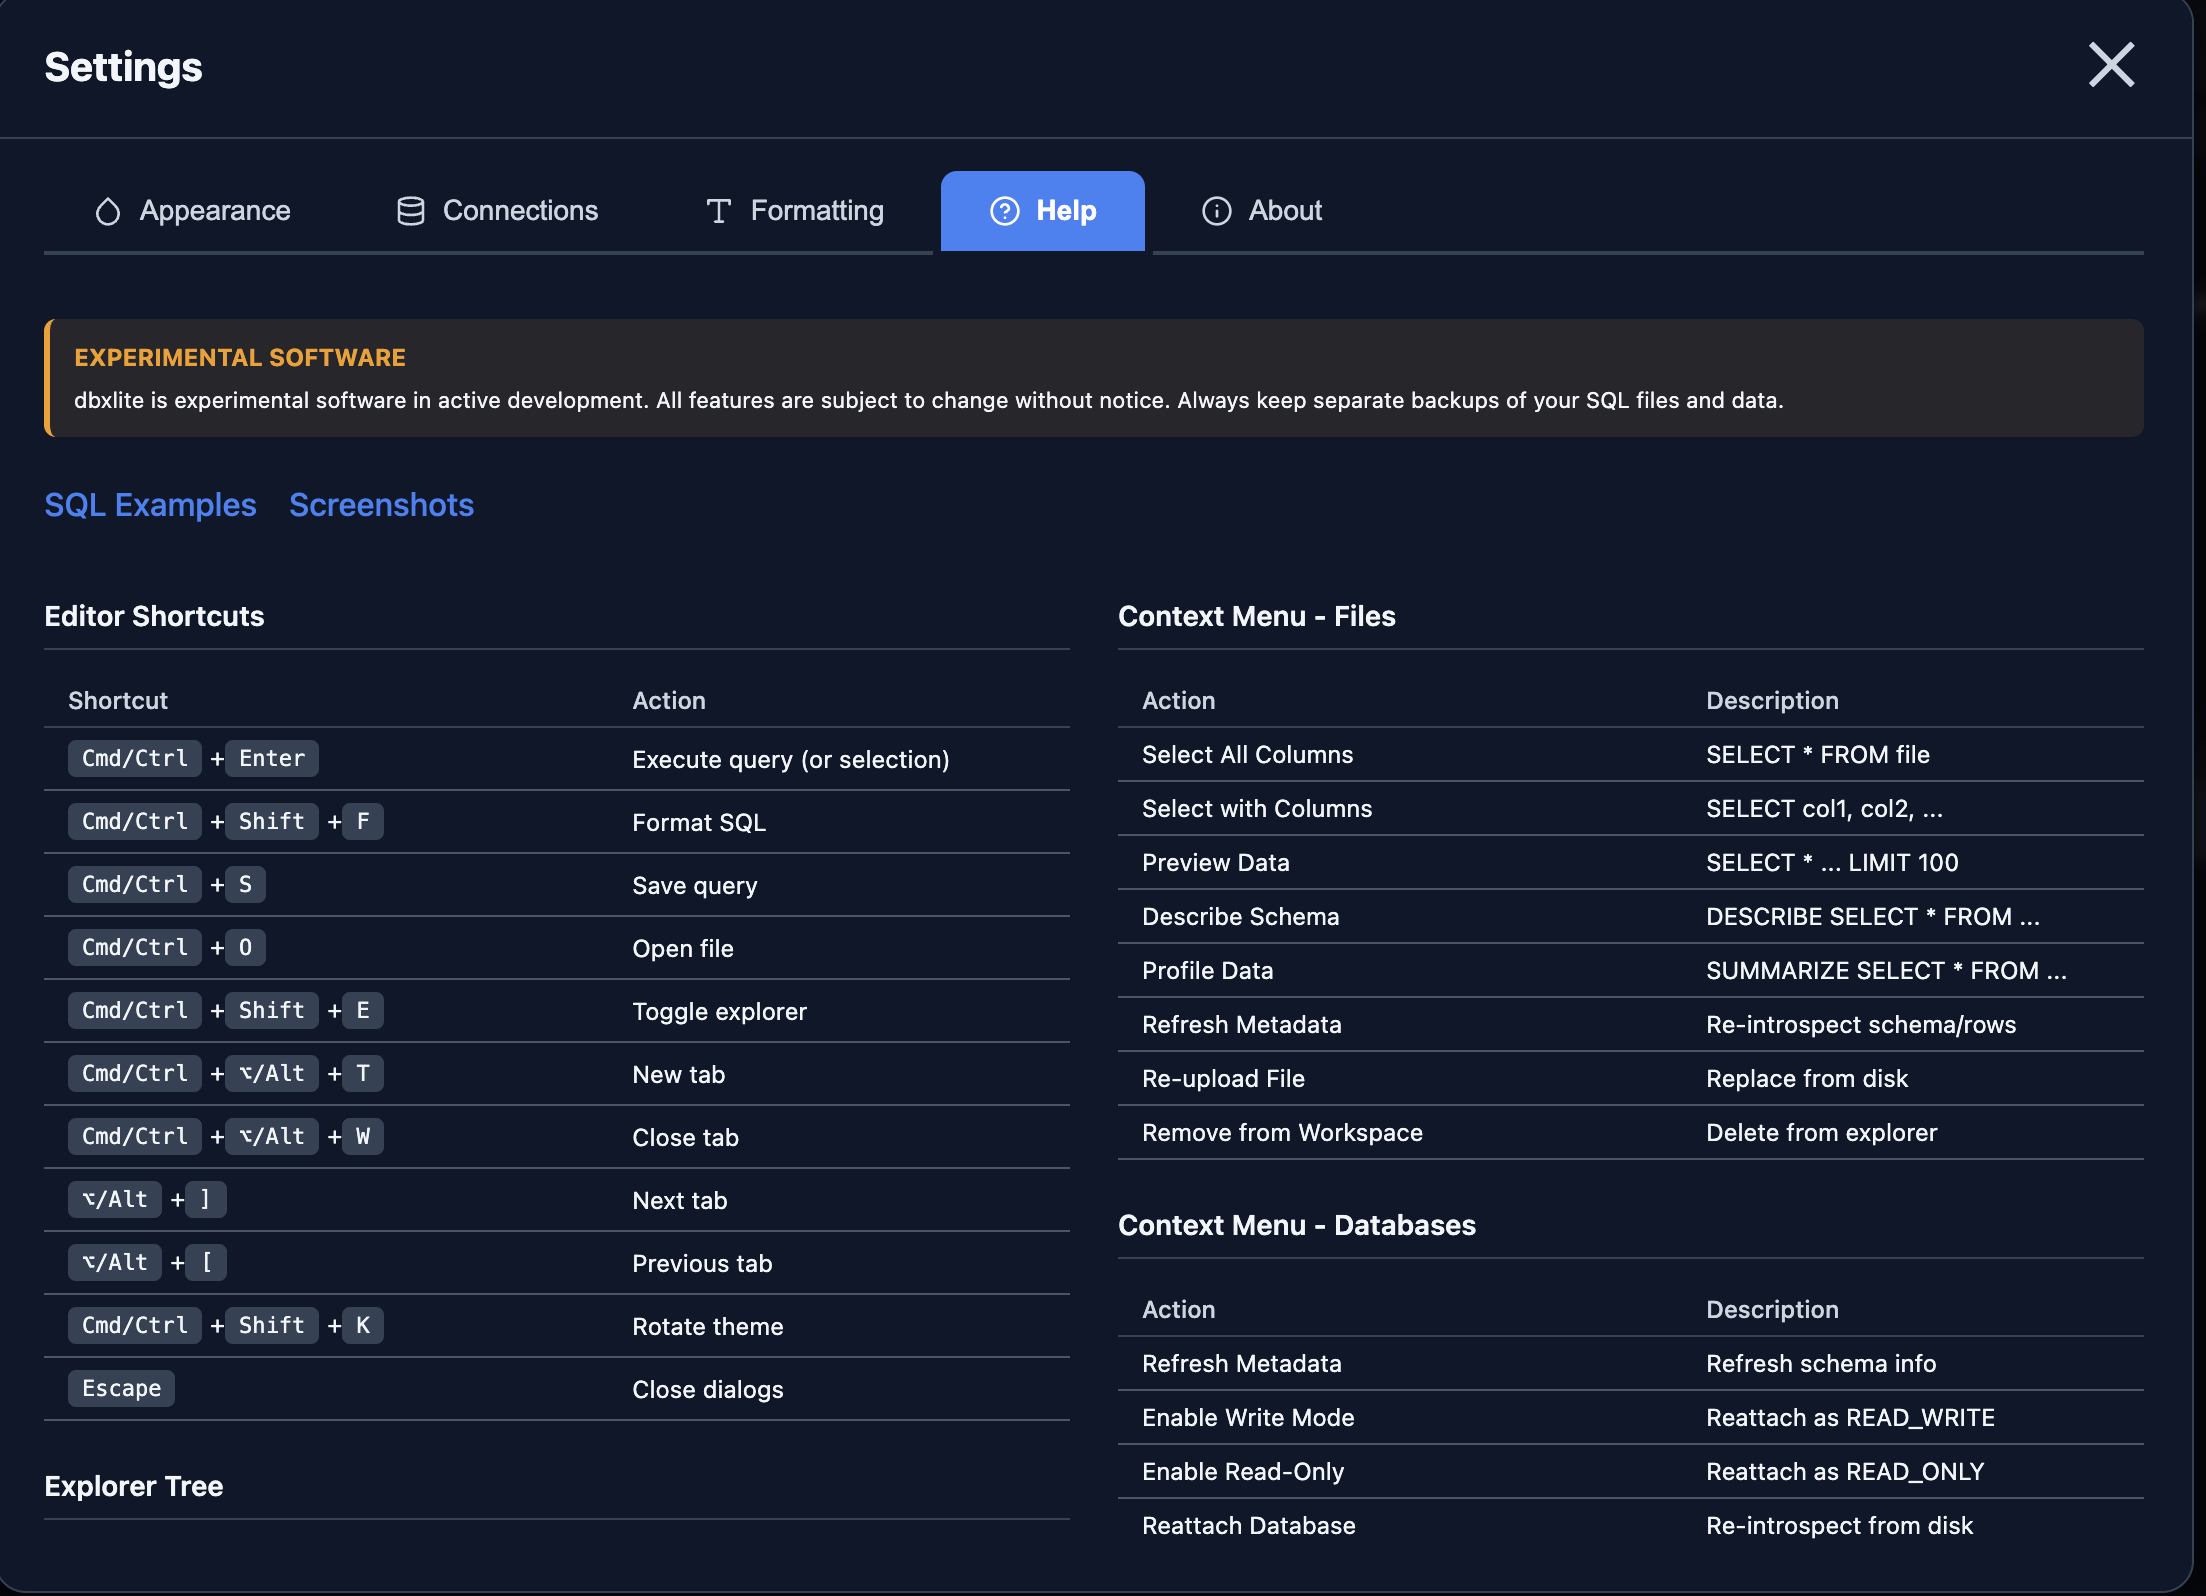Select the About tab
The width and height of the screenshot is (2206, 1596).
[x=1284, y=211]
